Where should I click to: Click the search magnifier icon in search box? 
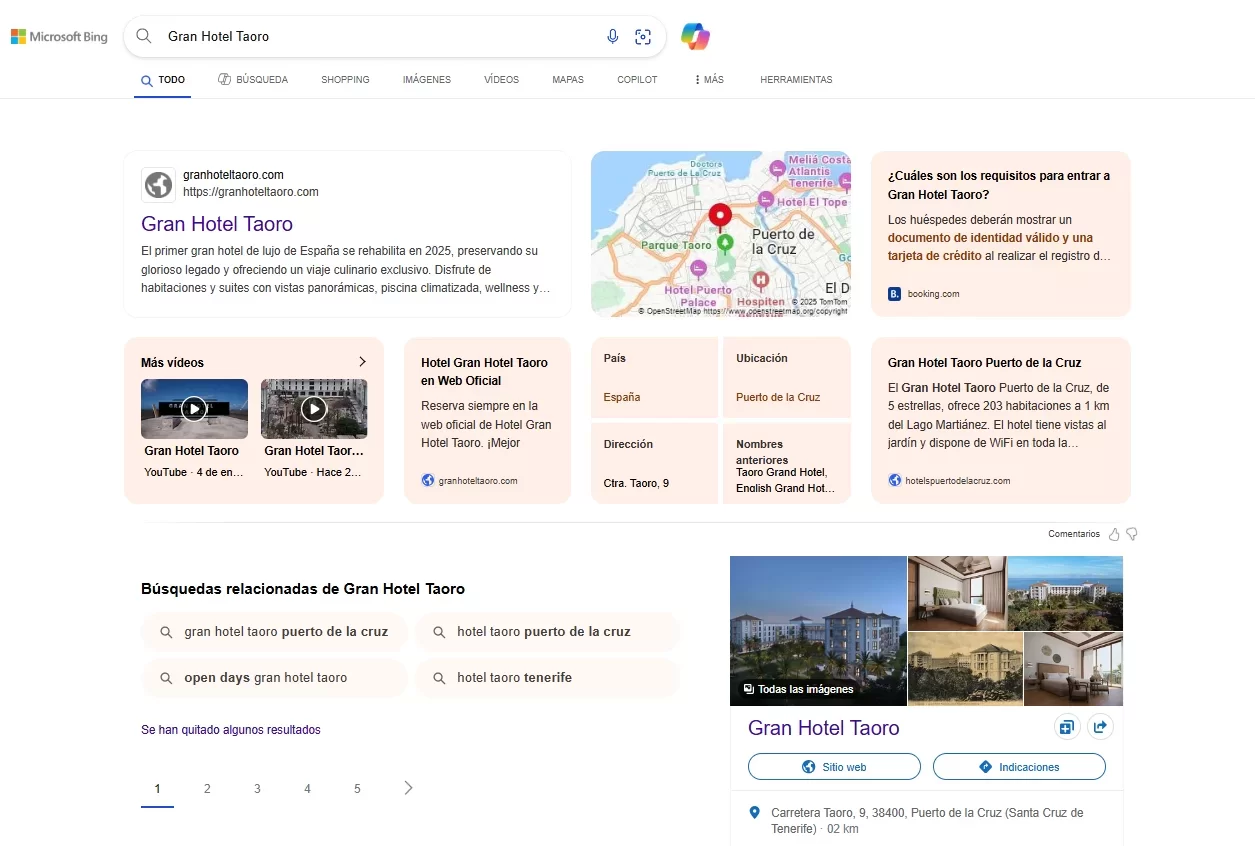[144, 36]
